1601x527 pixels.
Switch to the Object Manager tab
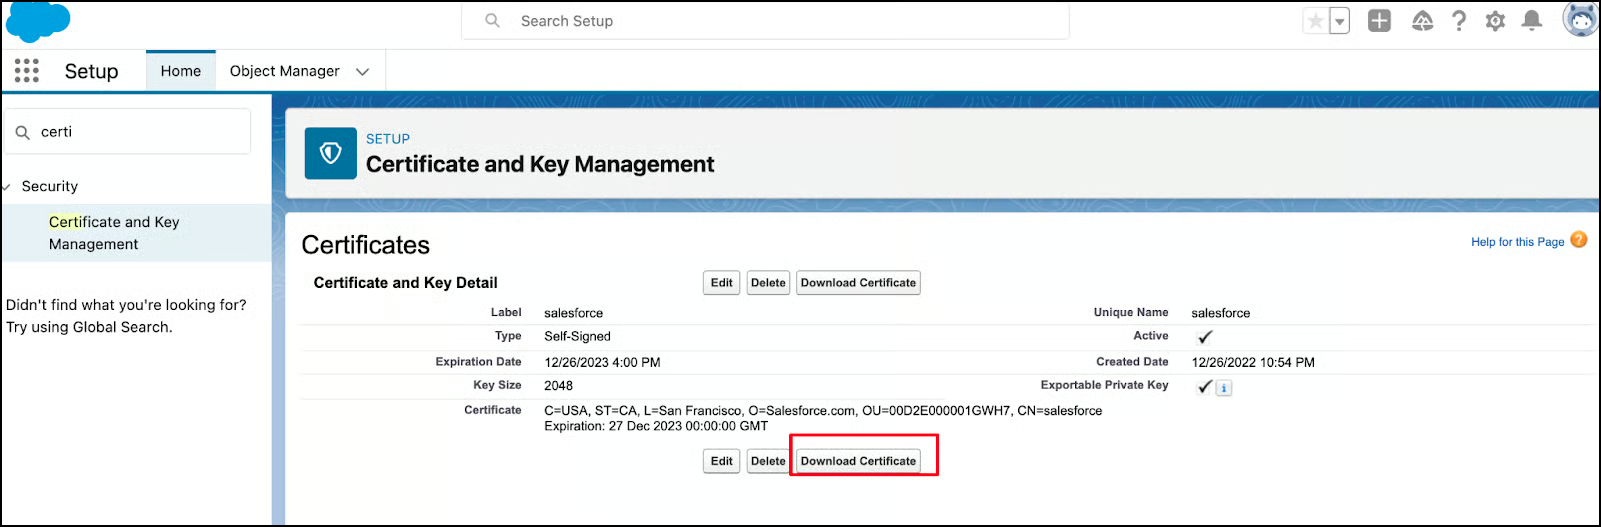(285, 71)
